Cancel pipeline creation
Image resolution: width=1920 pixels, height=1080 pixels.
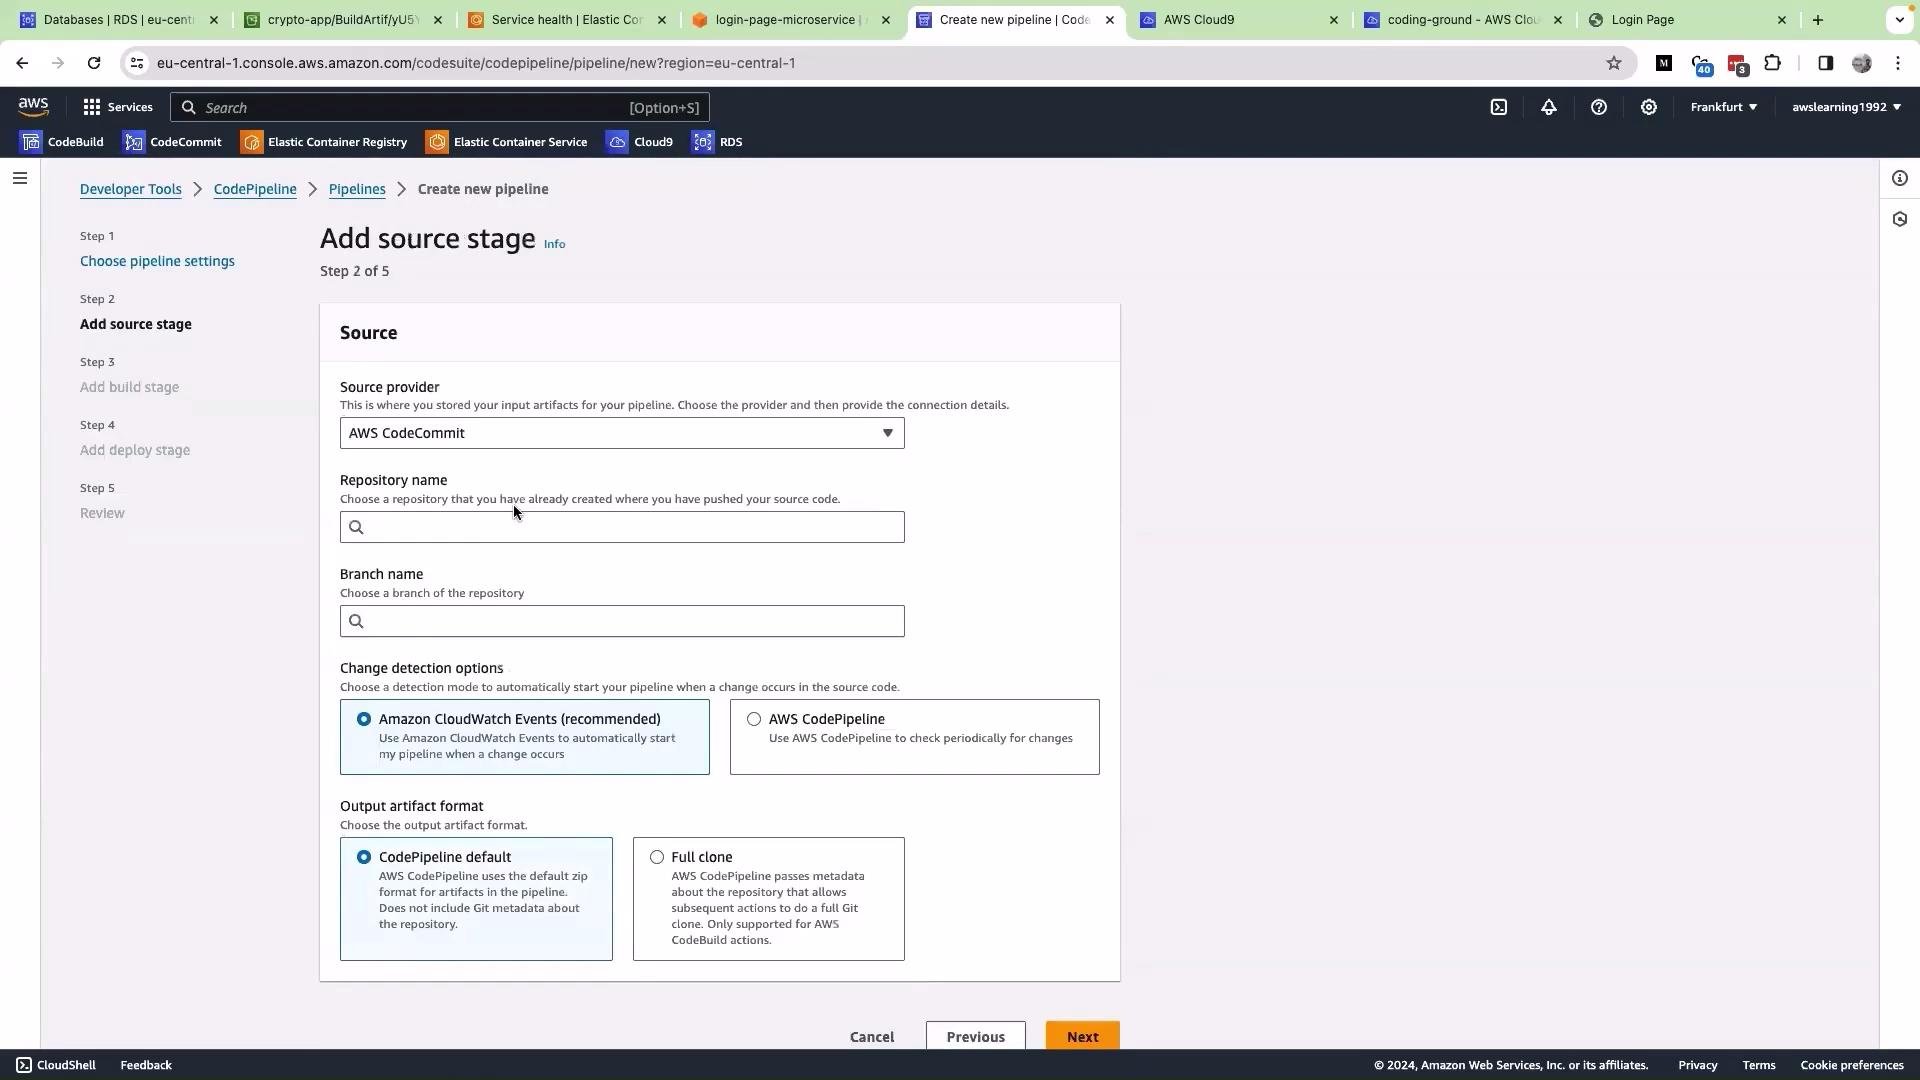click(872, 1037)
